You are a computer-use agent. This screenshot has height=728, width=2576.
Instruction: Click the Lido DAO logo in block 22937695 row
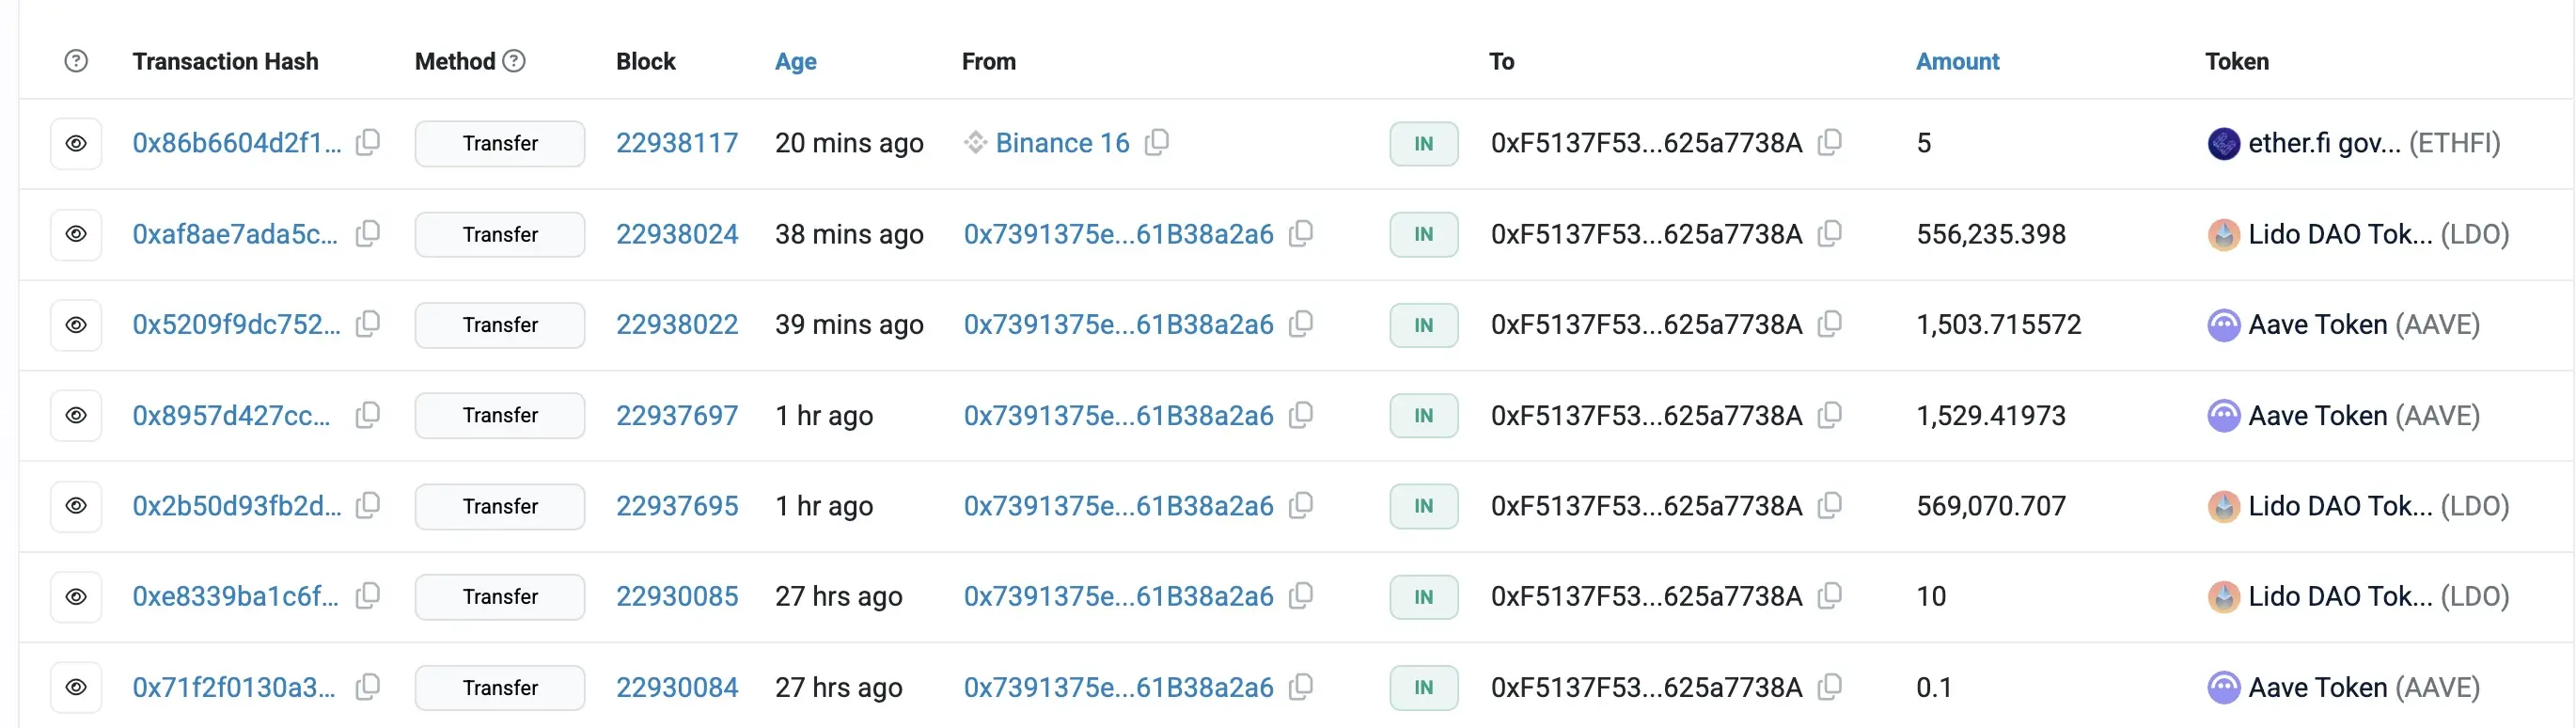coord(2223,507)
